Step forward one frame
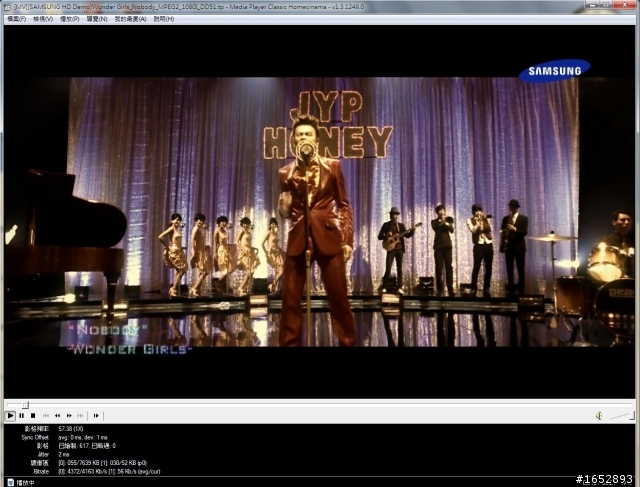This screenshot has width=640, height=487. 96,416
